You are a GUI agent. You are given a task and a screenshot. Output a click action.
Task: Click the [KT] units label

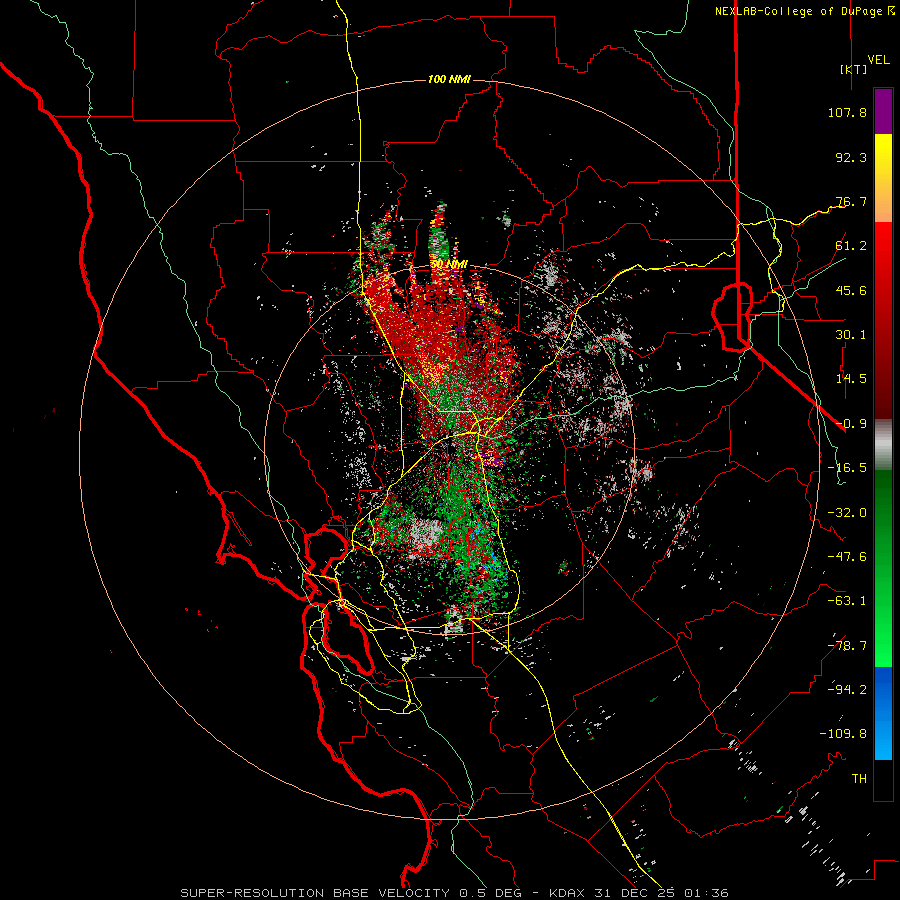click(854, 69)
